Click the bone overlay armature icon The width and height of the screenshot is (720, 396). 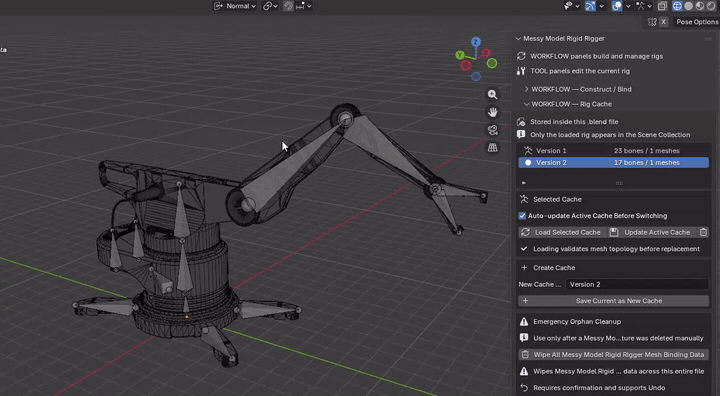pyautogui.click(x=641, y=6)
